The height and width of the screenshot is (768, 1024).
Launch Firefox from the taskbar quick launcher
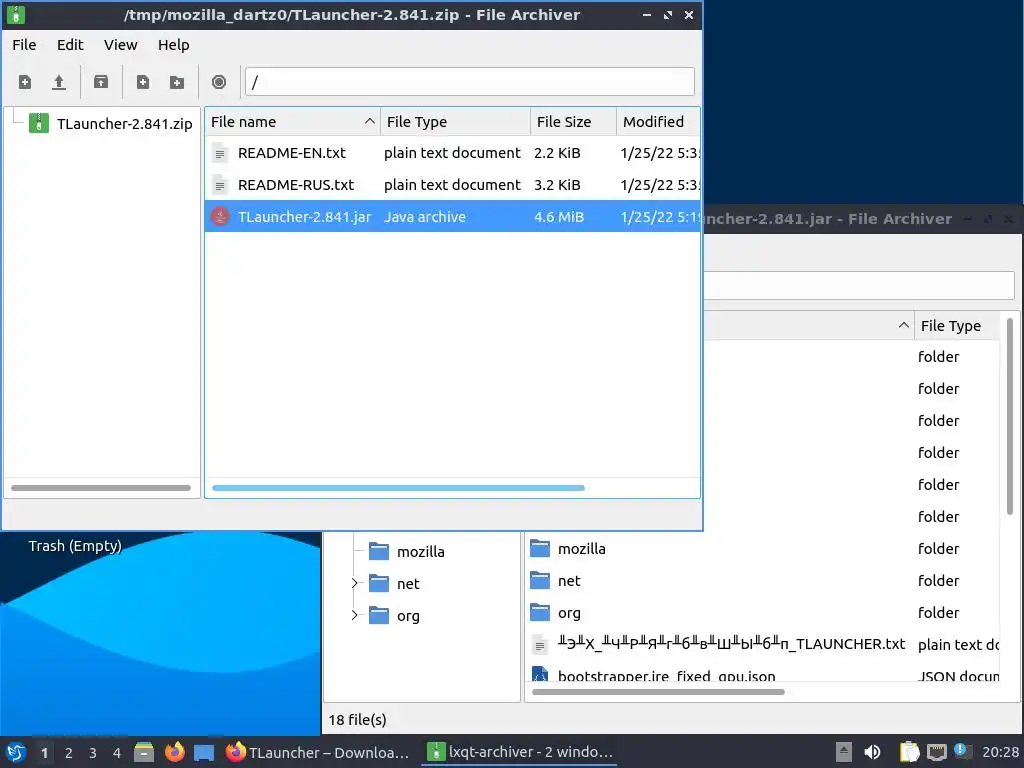coord(174,752)
